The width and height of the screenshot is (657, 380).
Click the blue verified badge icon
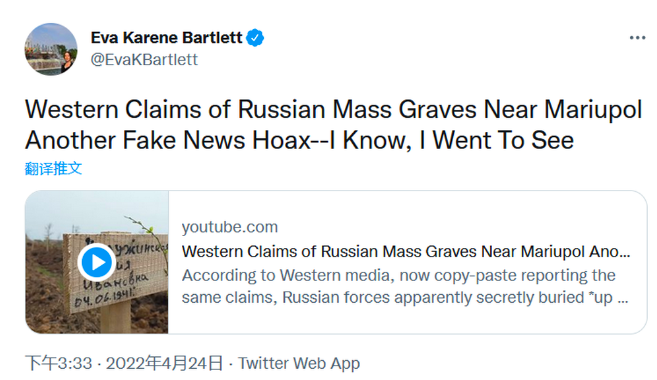255,38
